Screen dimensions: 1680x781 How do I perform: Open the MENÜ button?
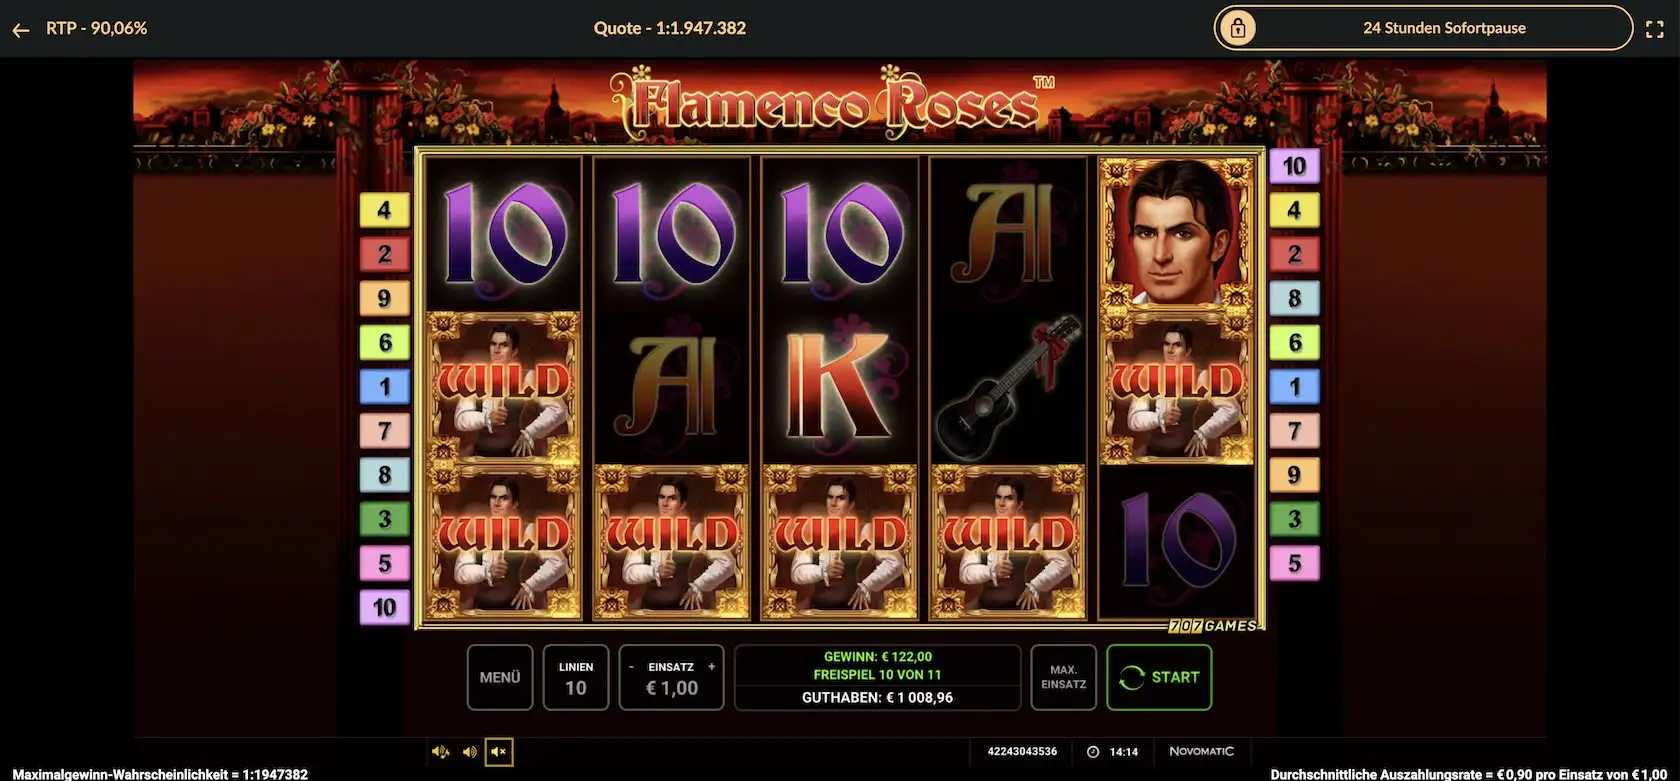[x=500, y=678]
